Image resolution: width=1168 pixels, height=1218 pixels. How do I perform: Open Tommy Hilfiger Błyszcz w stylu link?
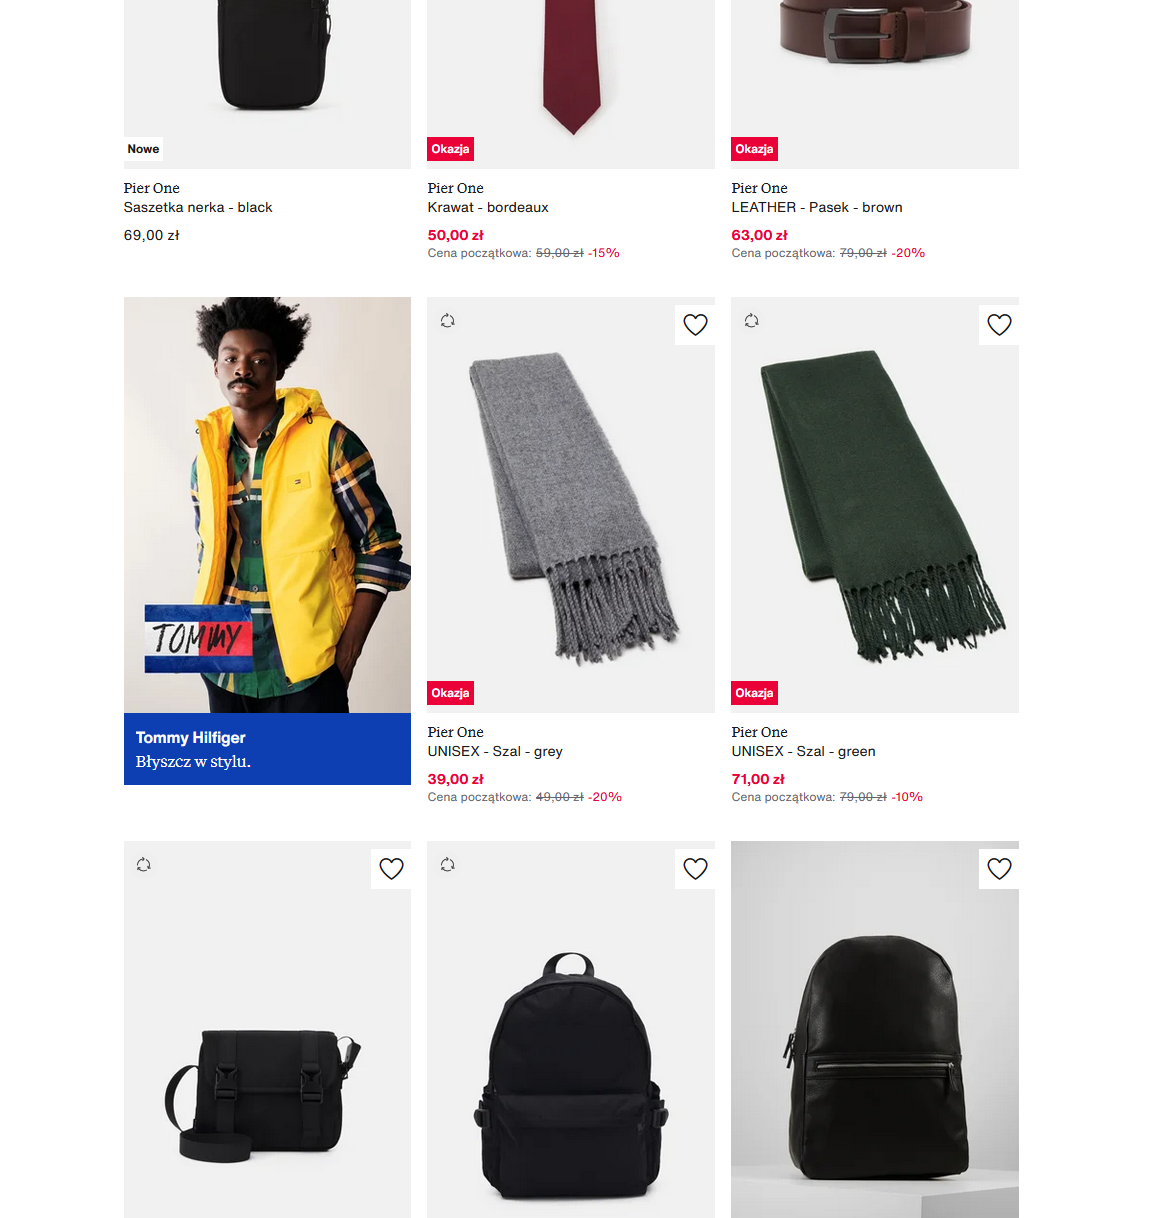pos(267,749)
